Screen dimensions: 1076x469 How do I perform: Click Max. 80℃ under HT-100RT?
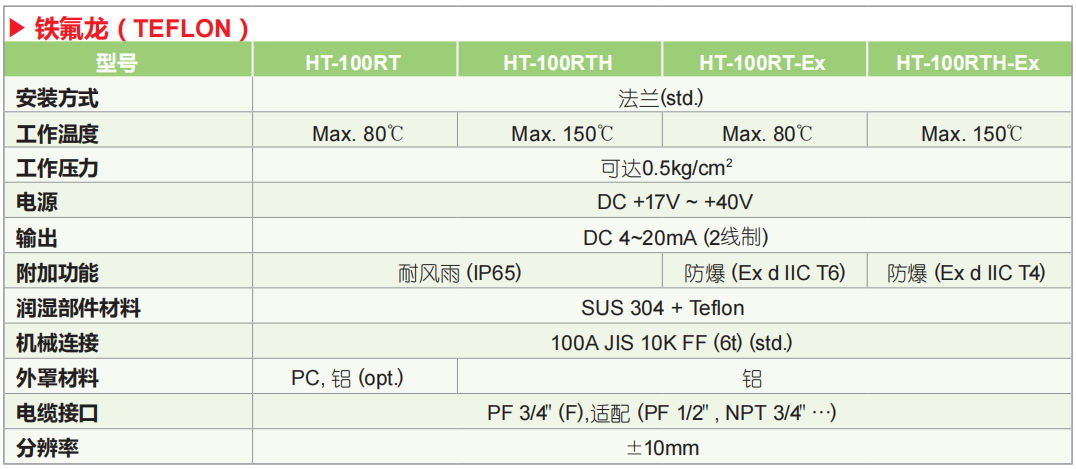pyautogui.click(x=355, y=131)
